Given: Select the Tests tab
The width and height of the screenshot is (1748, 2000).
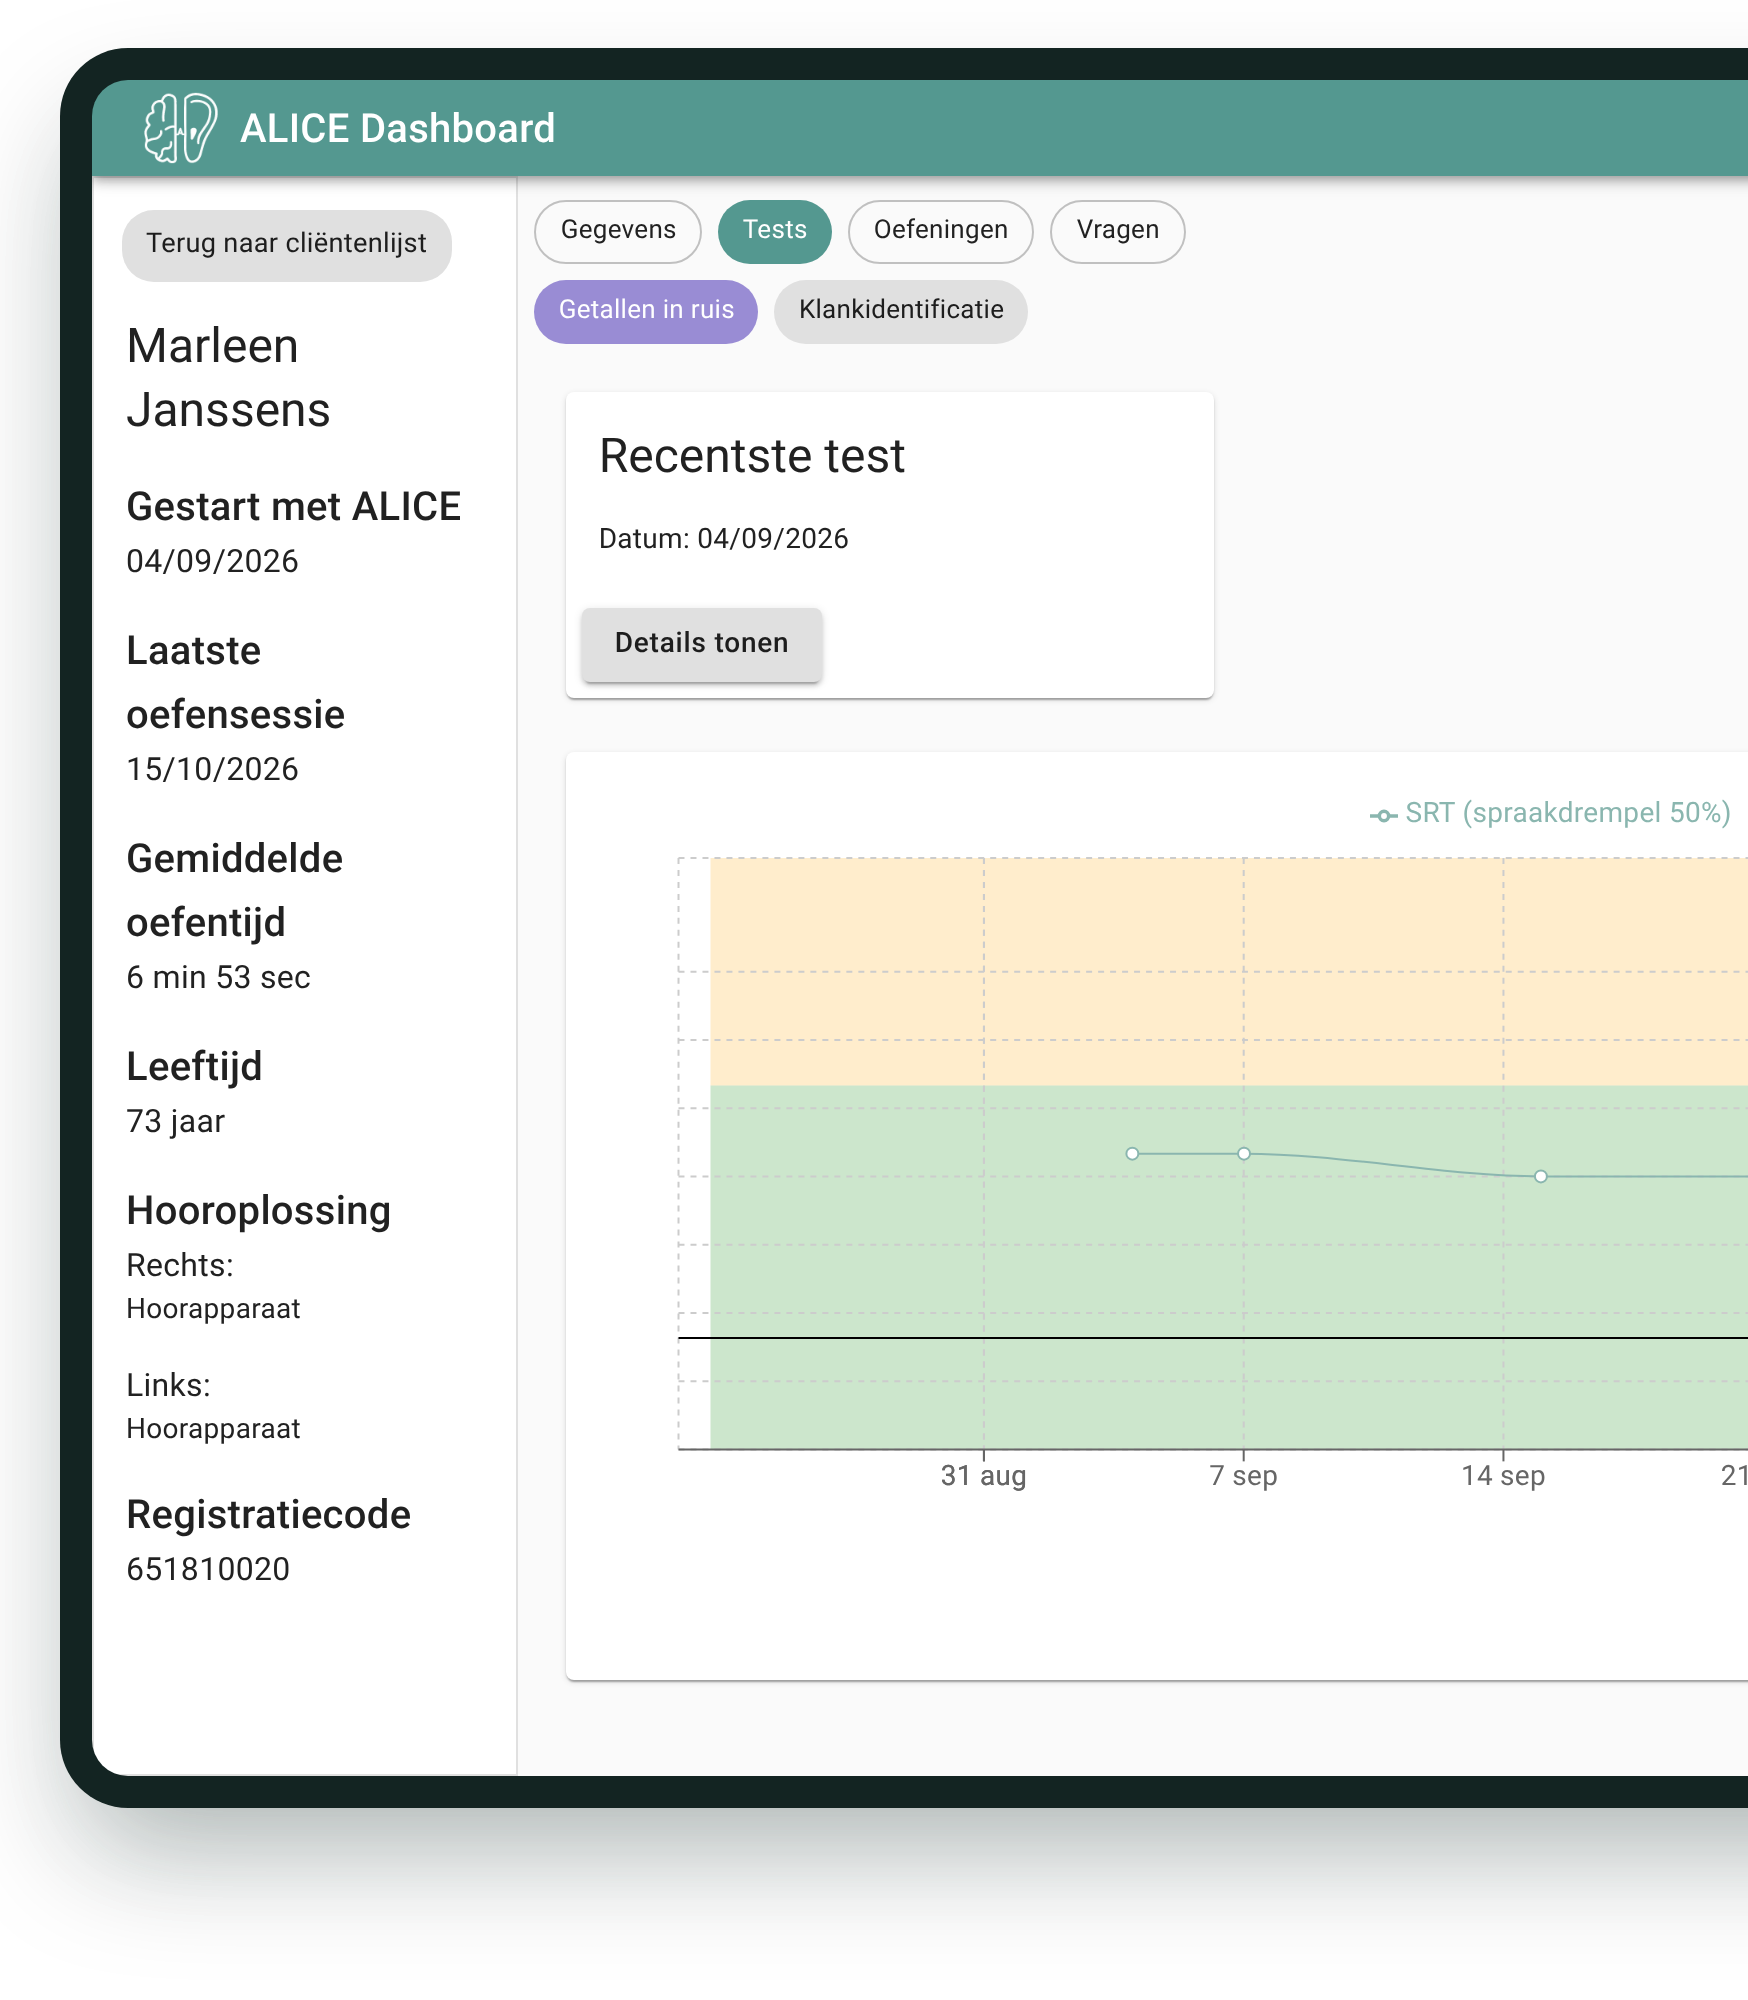Looking at the screenshot, I should [x=775, y=231].
